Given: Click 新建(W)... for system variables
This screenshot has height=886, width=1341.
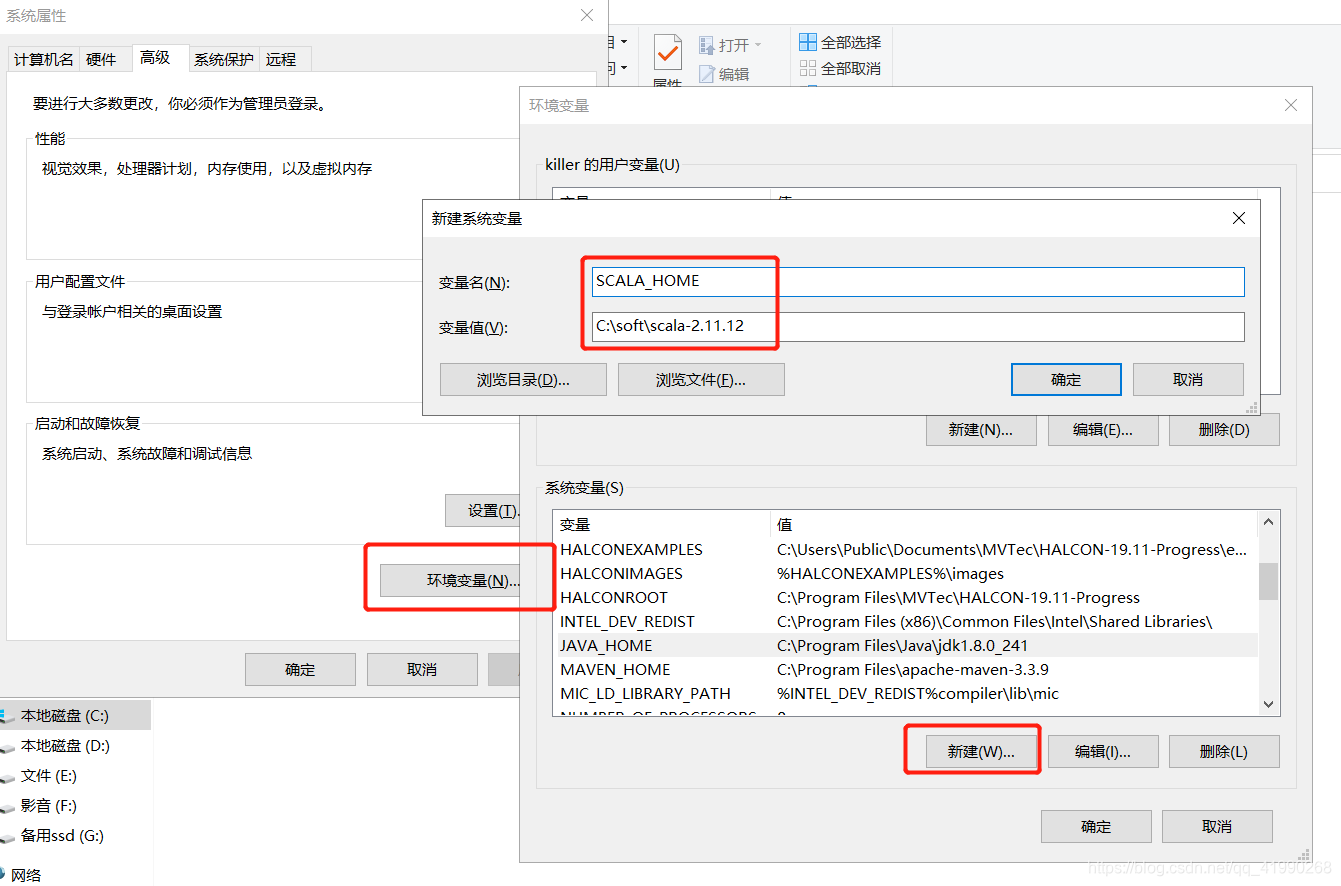Looking at the screenshot, I should (x=981, y=752).
